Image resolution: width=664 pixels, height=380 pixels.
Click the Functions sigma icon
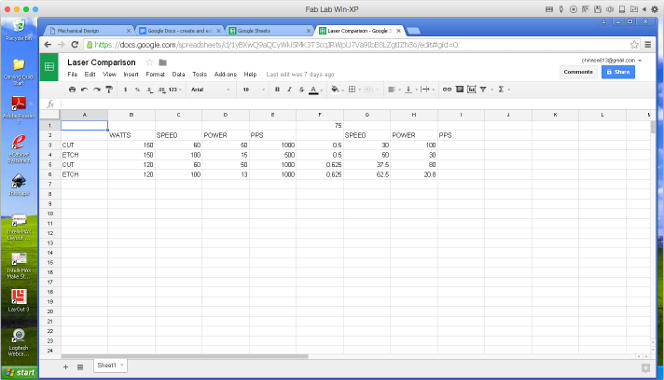(501, 89)
